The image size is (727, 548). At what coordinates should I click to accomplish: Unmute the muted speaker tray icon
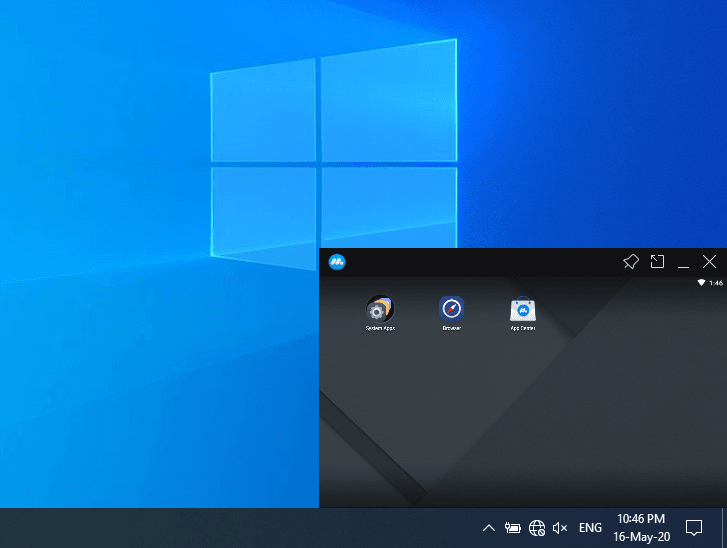[x=560, y=528]
